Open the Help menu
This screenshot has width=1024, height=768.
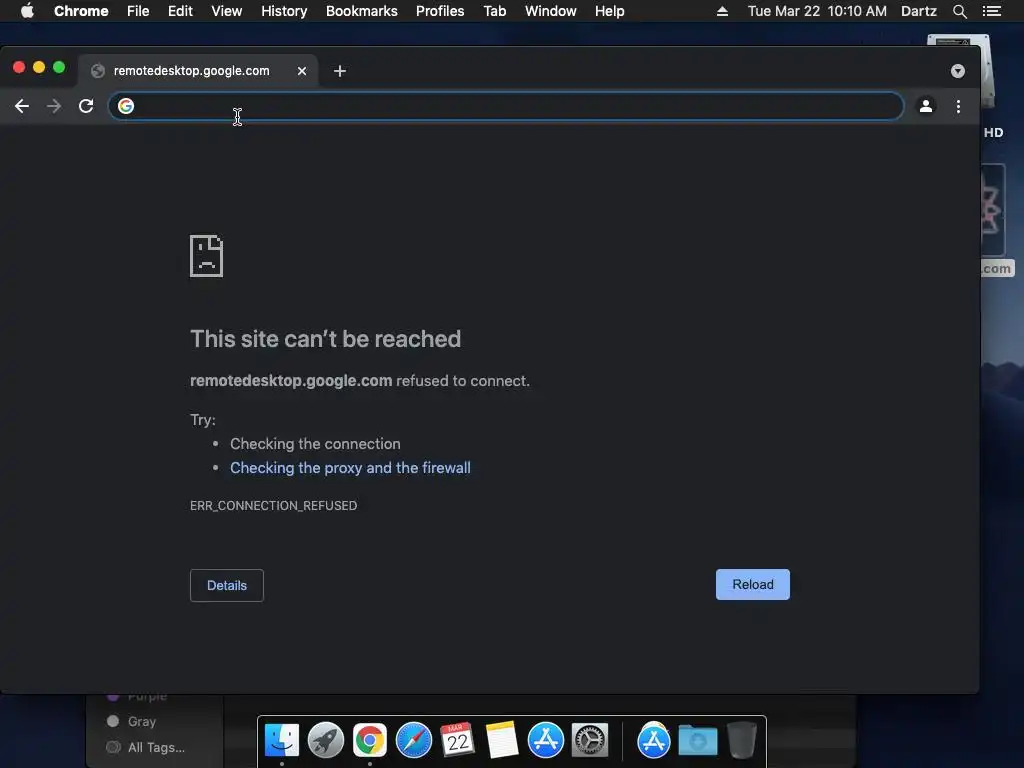click(x=609, y=11)
